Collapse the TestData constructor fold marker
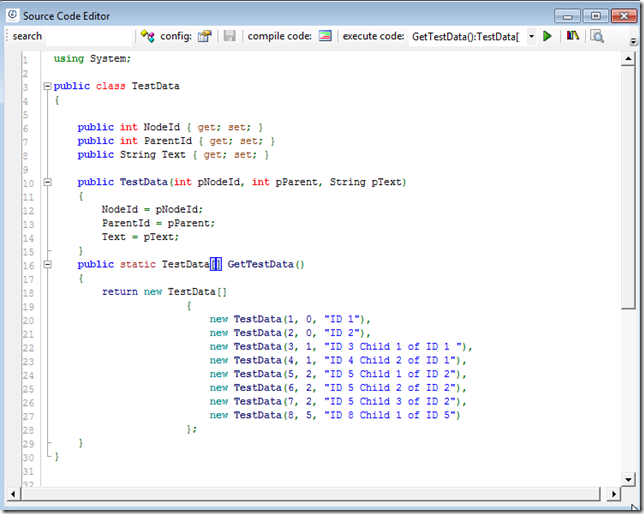This screenshot has width=644, height=514. (48, 182)
